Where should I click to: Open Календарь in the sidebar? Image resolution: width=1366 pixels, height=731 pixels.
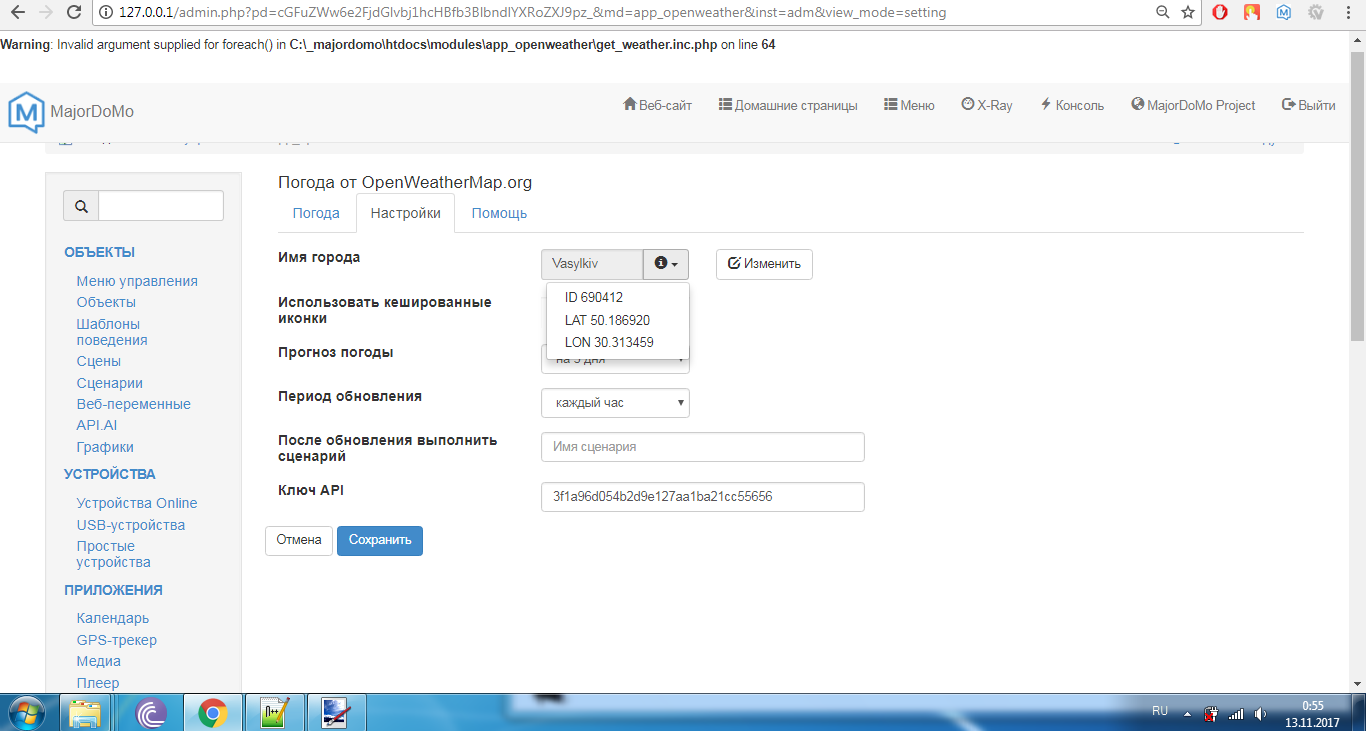pyautogui.click(x=113, y=618)
